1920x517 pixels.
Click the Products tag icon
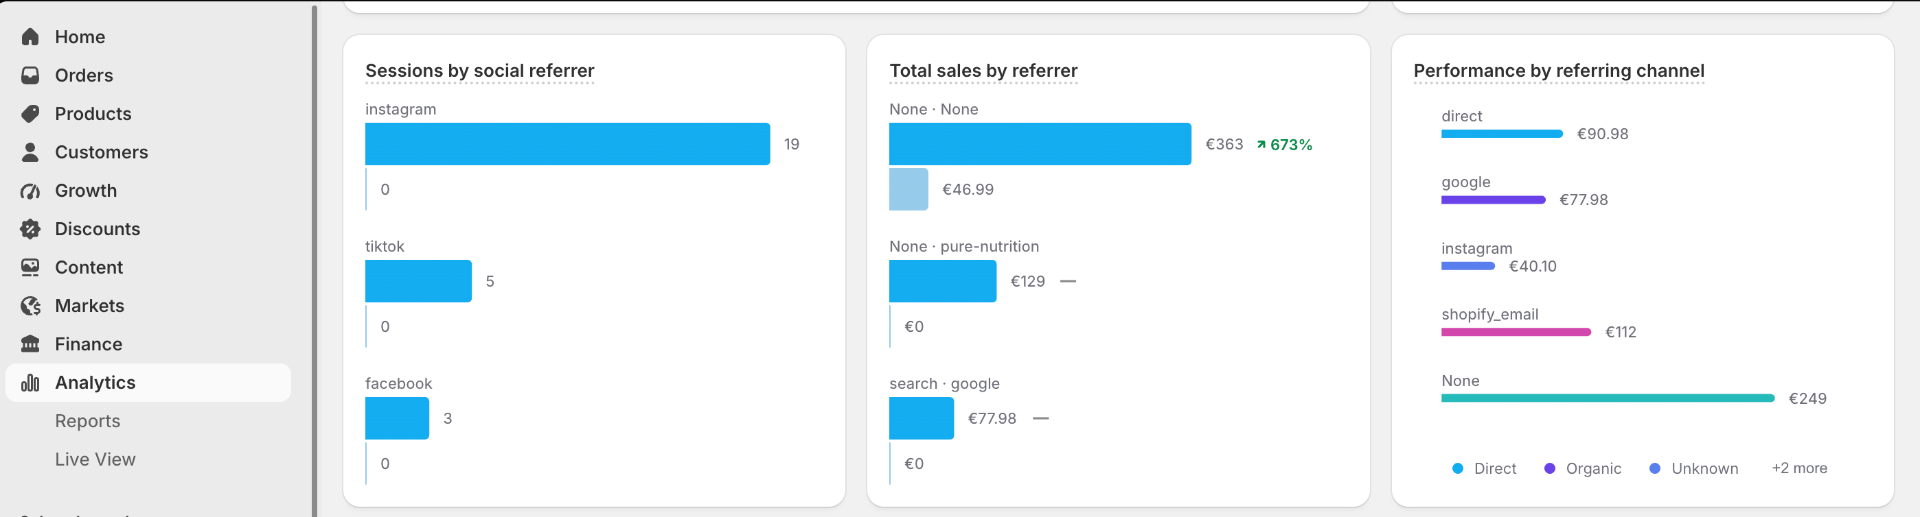pos(31,114)
